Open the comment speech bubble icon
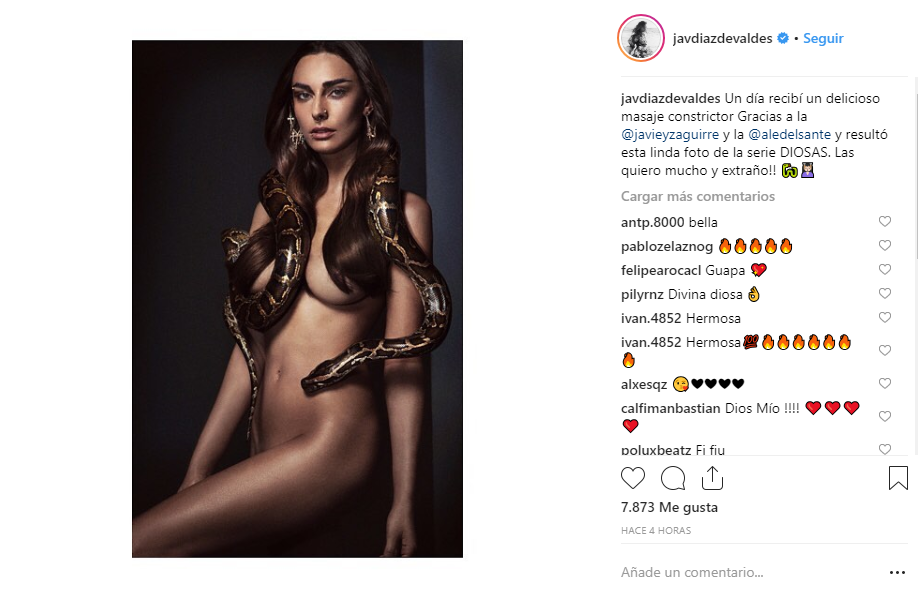Screen dimensions: 918x594 673,478
